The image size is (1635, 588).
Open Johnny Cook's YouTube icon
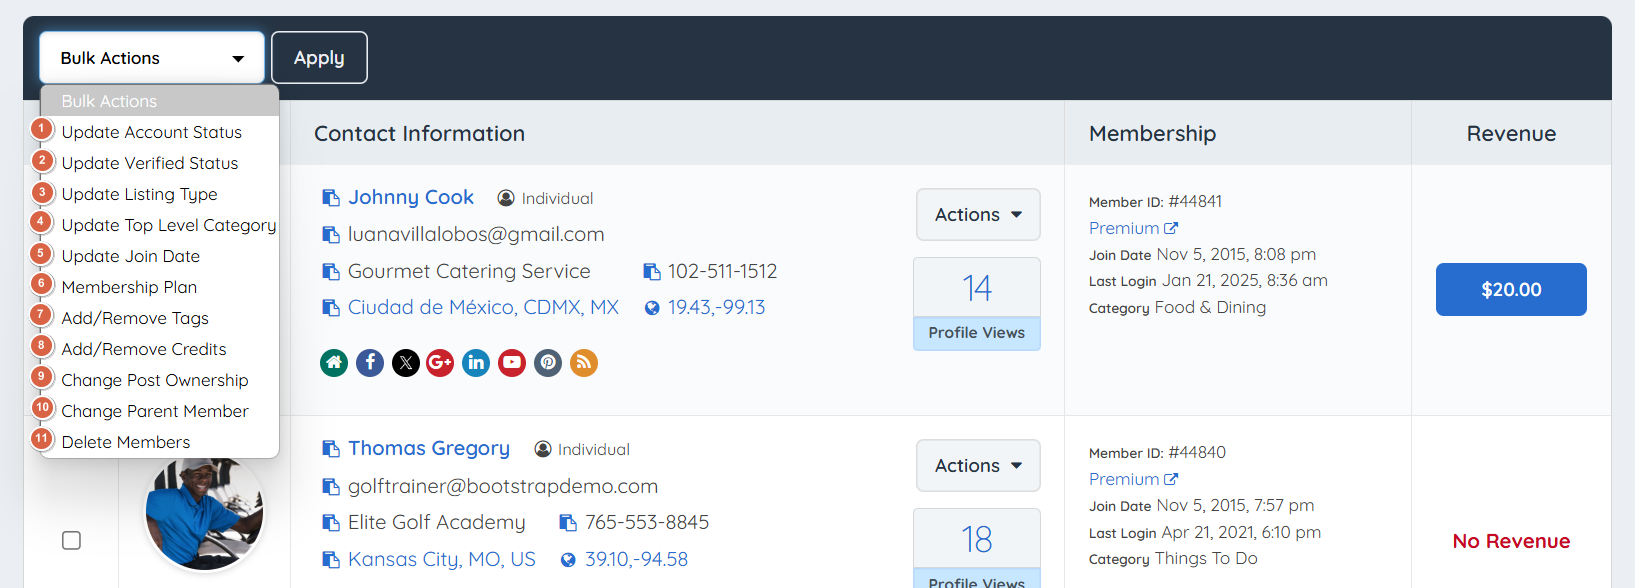tap(512, 363)
